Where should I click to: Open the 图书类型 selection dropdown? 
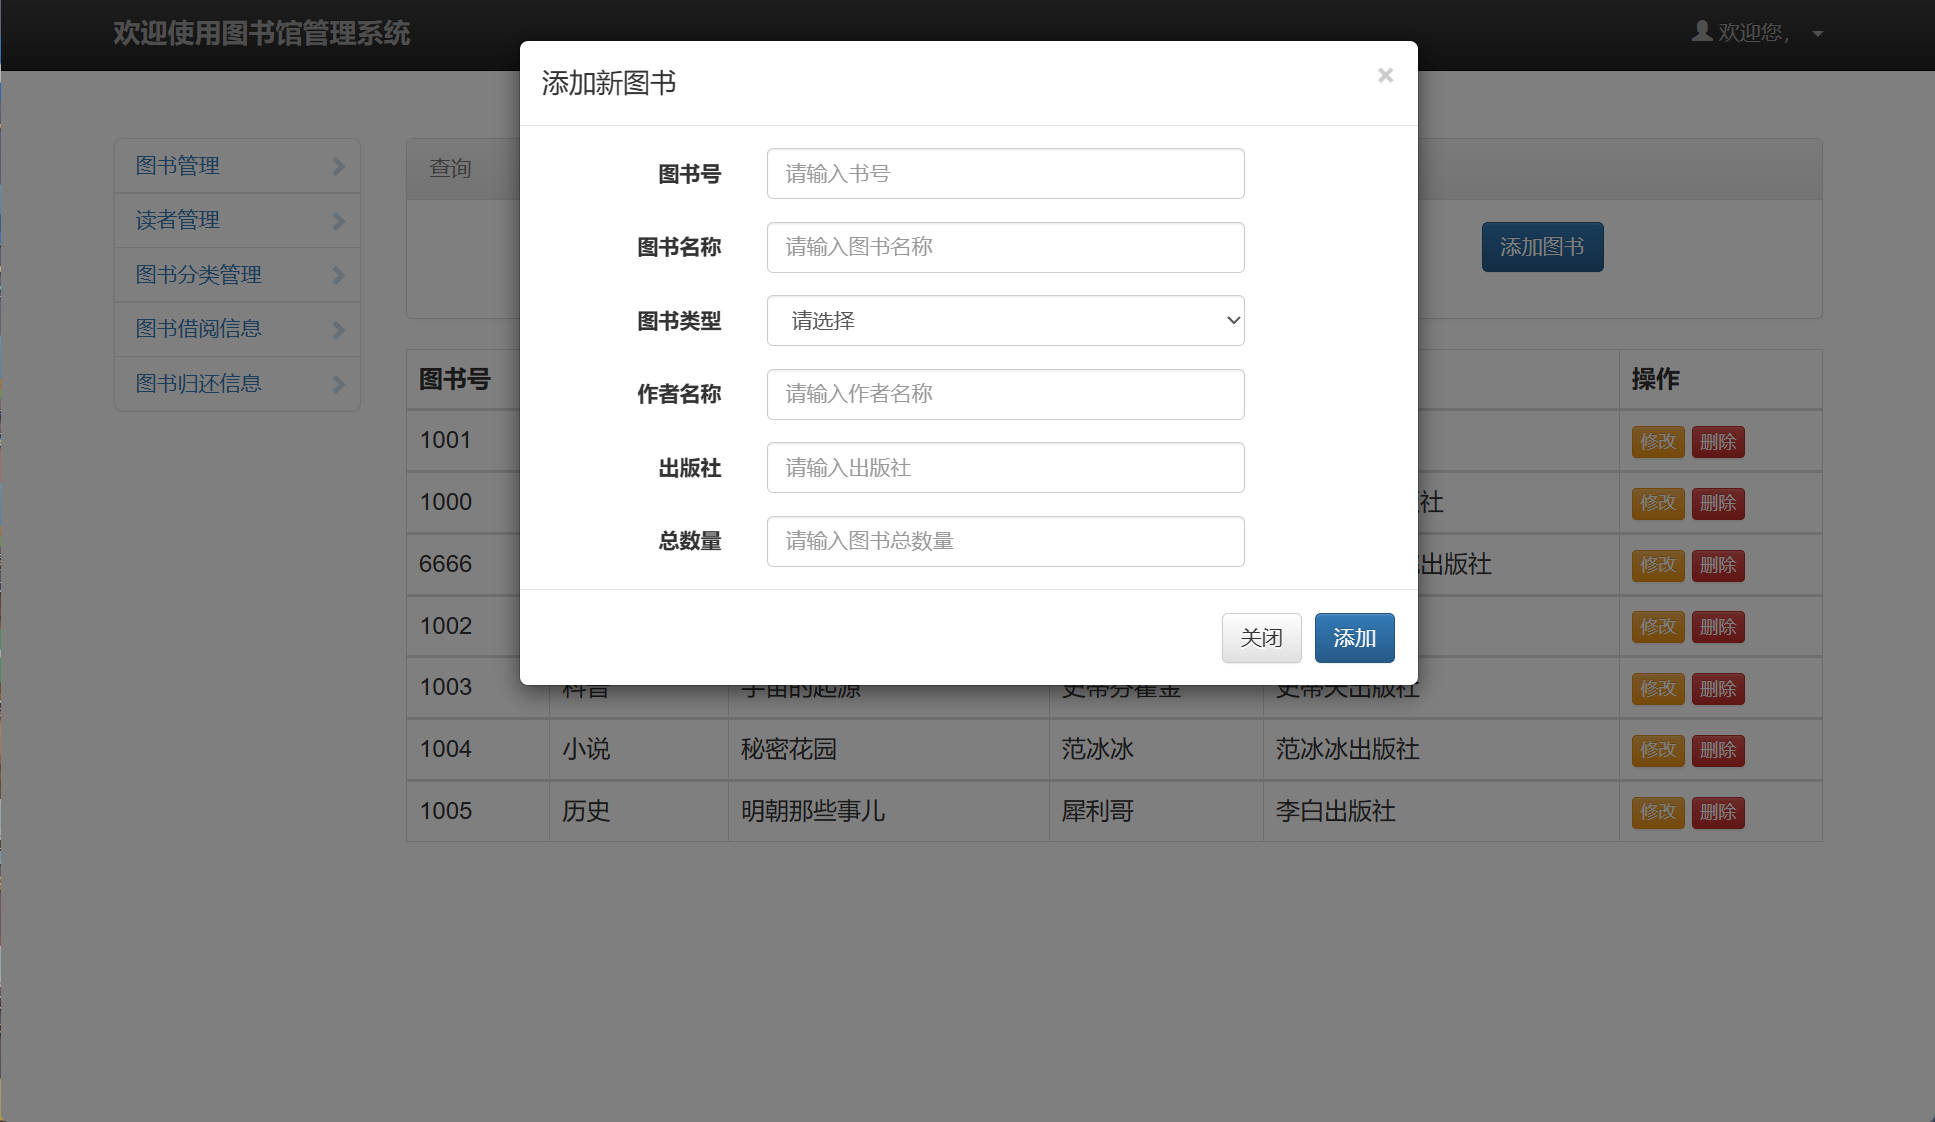pyautogui.click(x=1004, y=321)
